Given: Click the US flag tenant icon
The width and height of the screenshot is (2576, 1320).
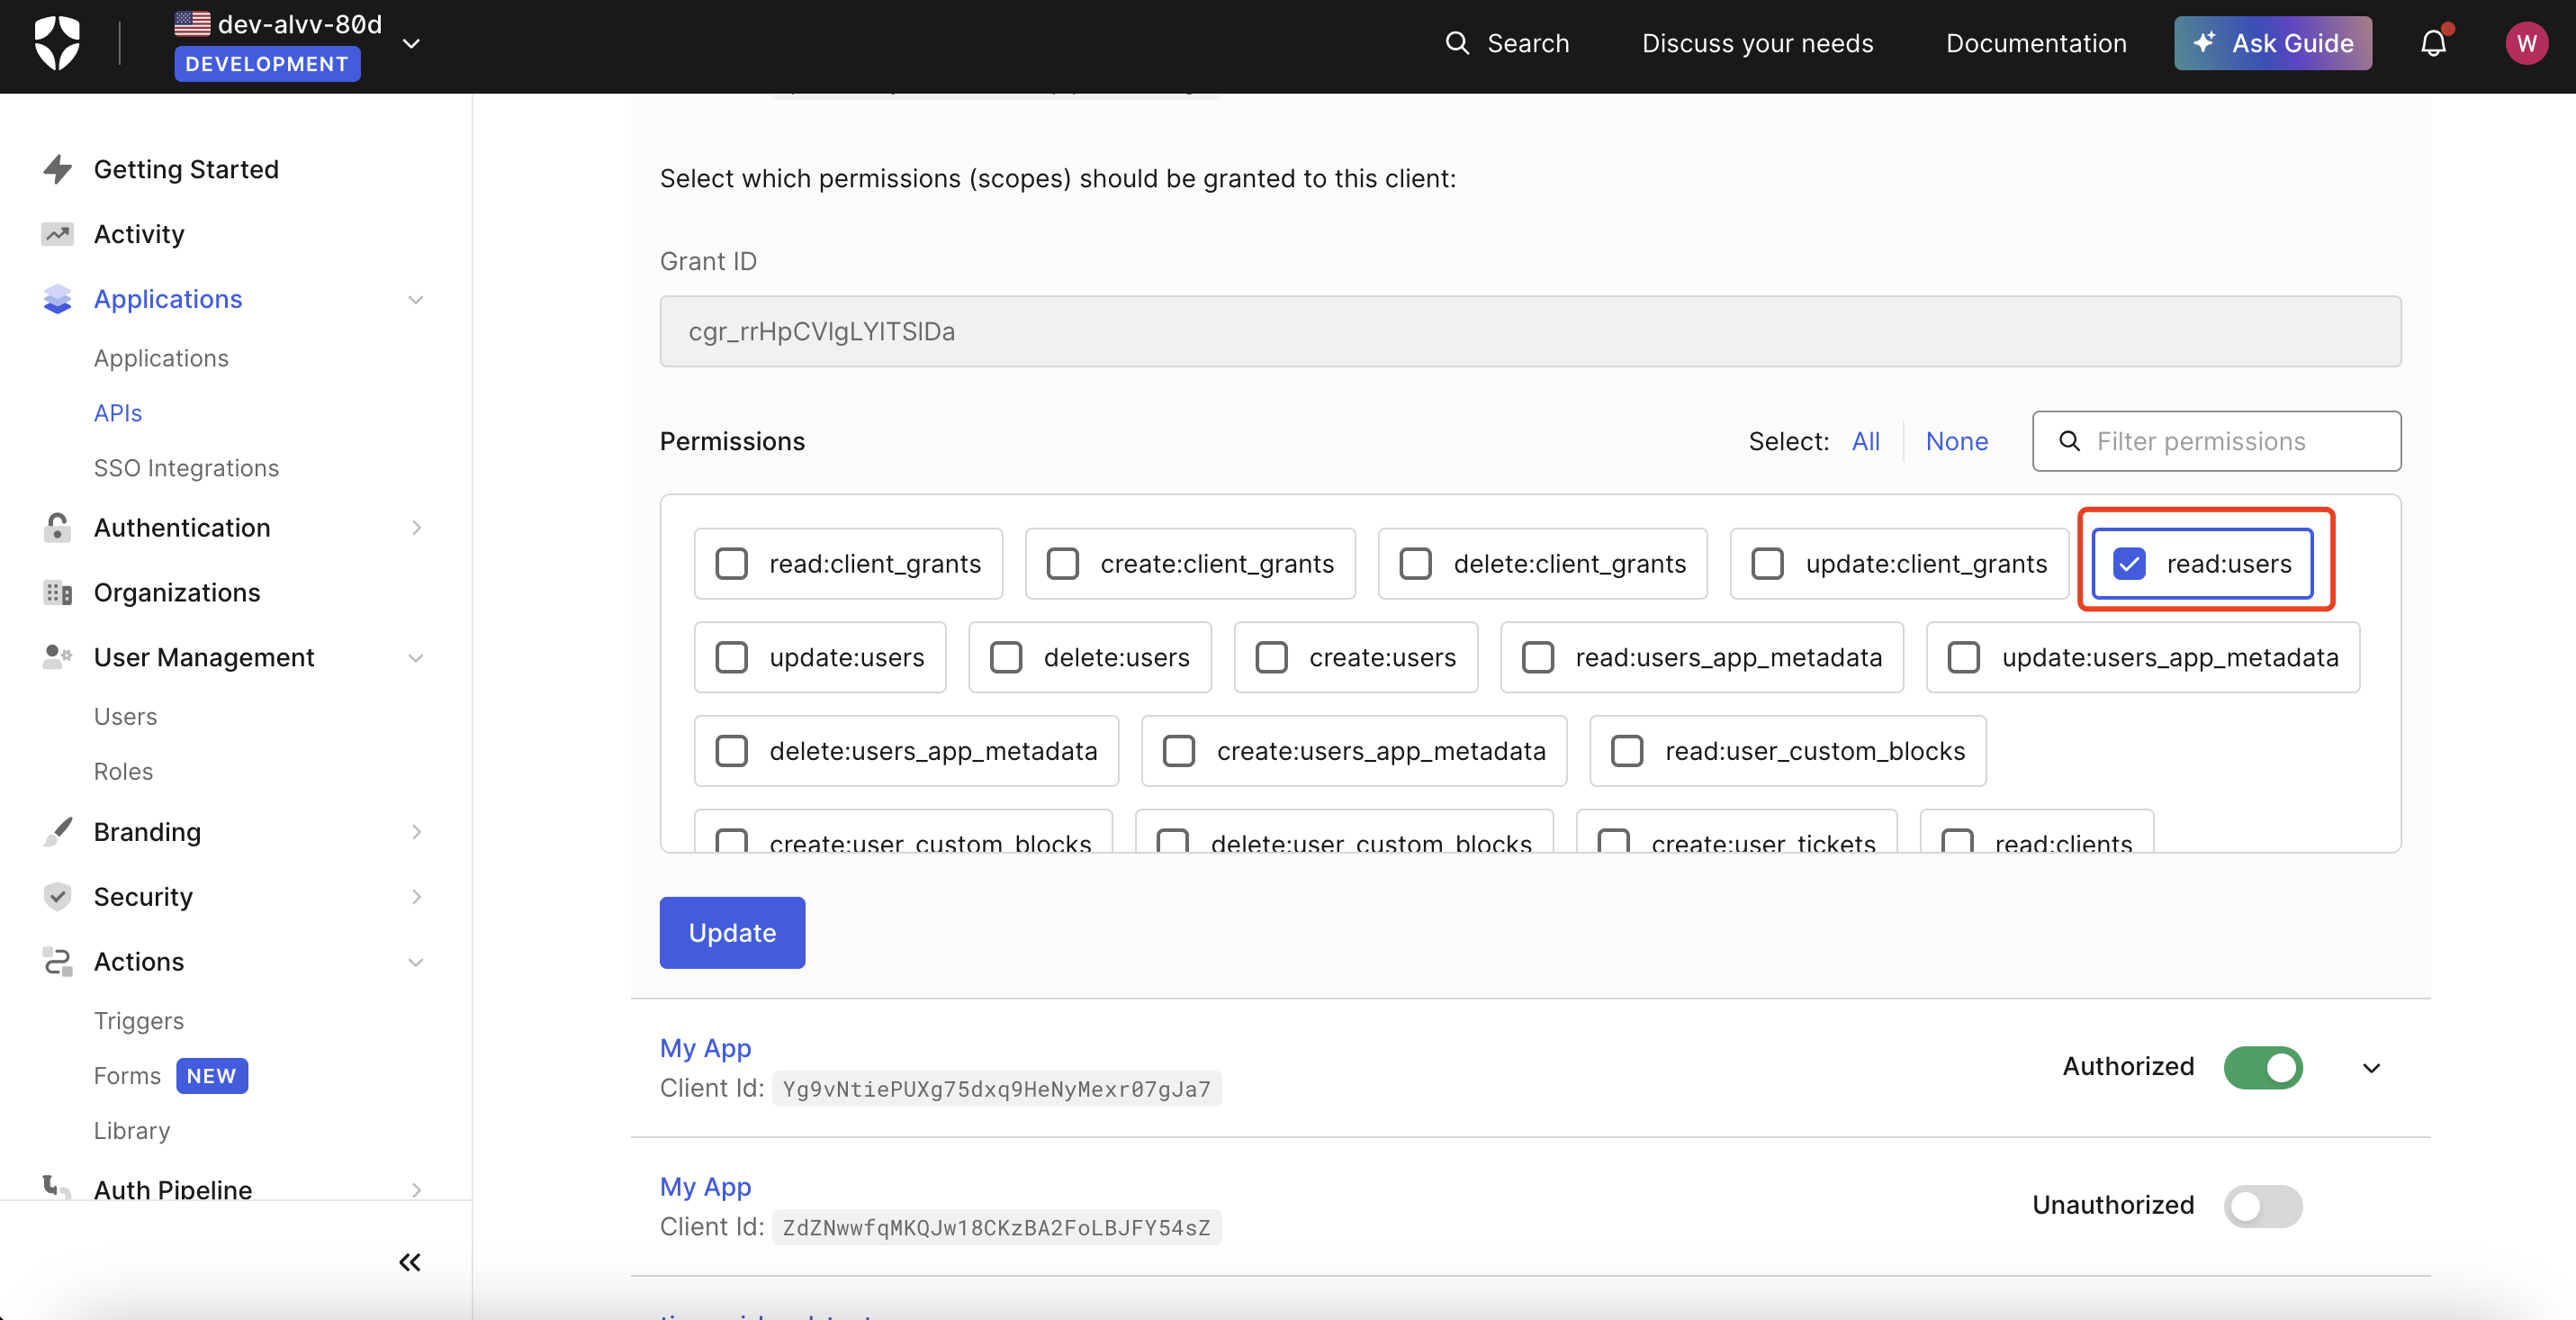Looking at the screenshot, I should [x=192, y=23].
